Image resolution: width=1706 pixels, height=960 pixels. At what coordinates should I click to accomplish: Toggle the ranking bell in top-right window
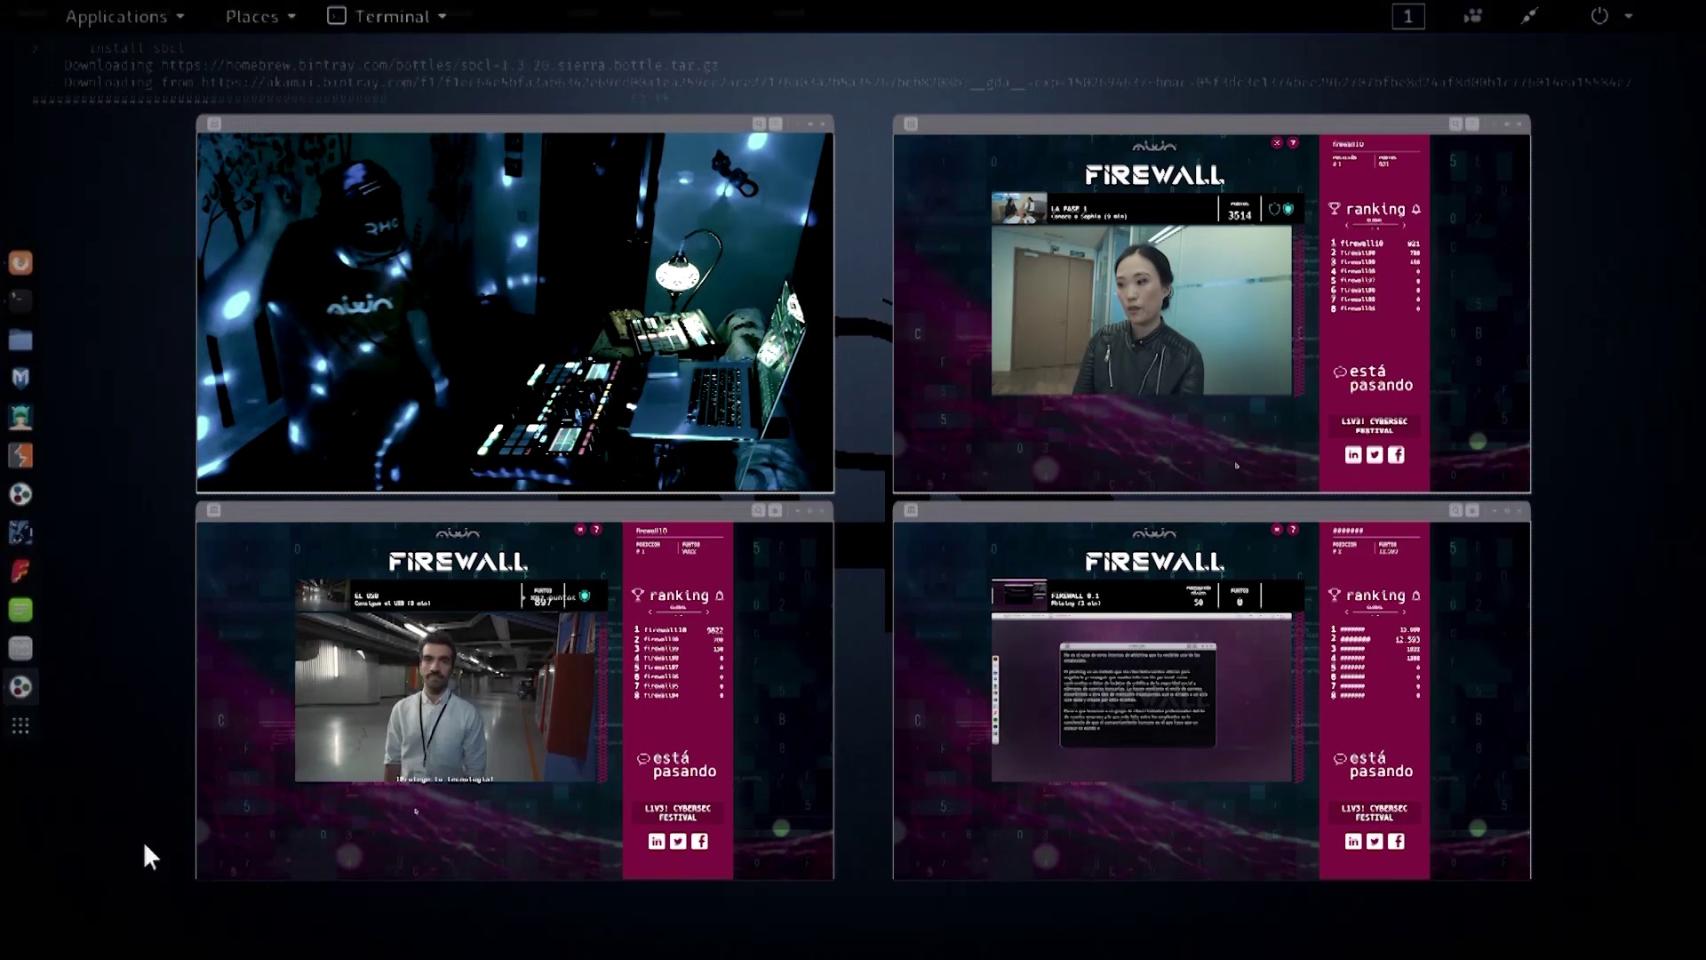point(1416,209)
